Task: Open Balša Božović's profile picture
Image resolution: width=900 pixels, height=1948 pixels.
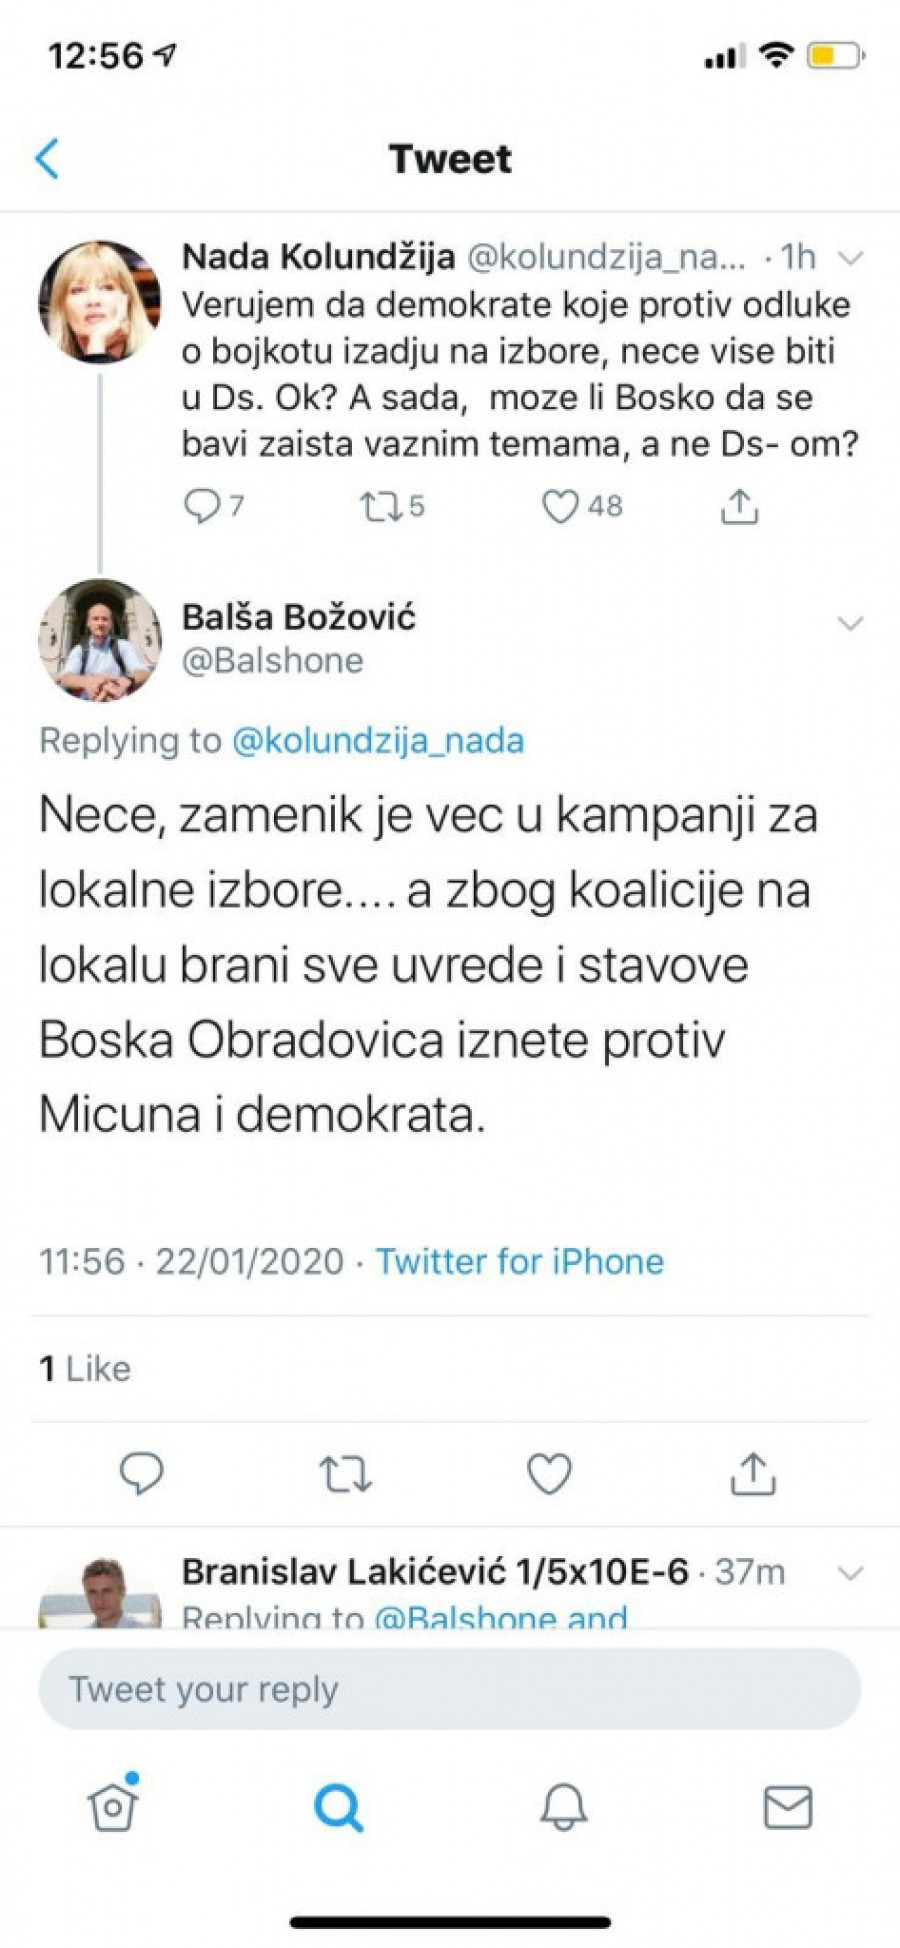Action: pyautogui.click(x=99, y=639)
